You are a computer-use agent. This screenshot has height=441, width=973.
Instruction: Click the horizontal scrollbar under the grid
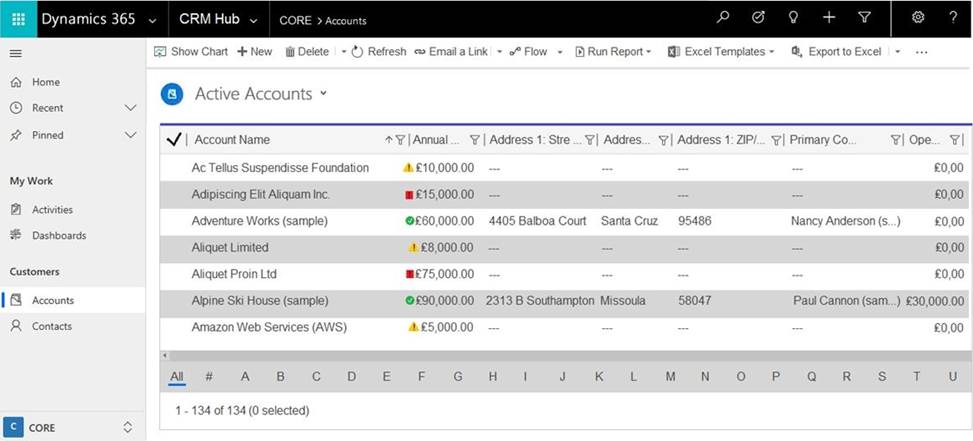click(560, 355)
